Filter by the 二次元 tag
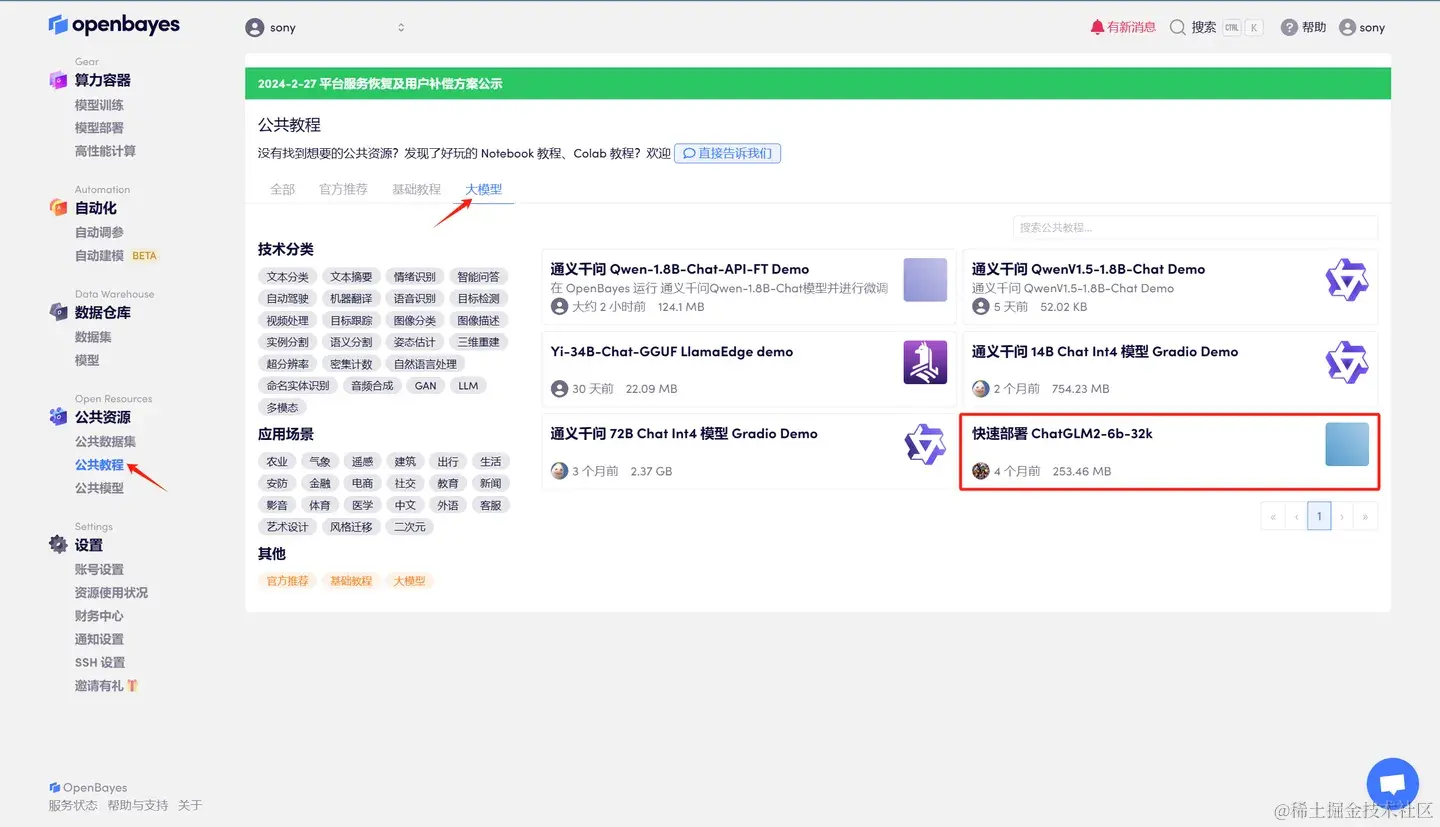Viewport: 1440px width, 827px height. click(x=409, y=527)
